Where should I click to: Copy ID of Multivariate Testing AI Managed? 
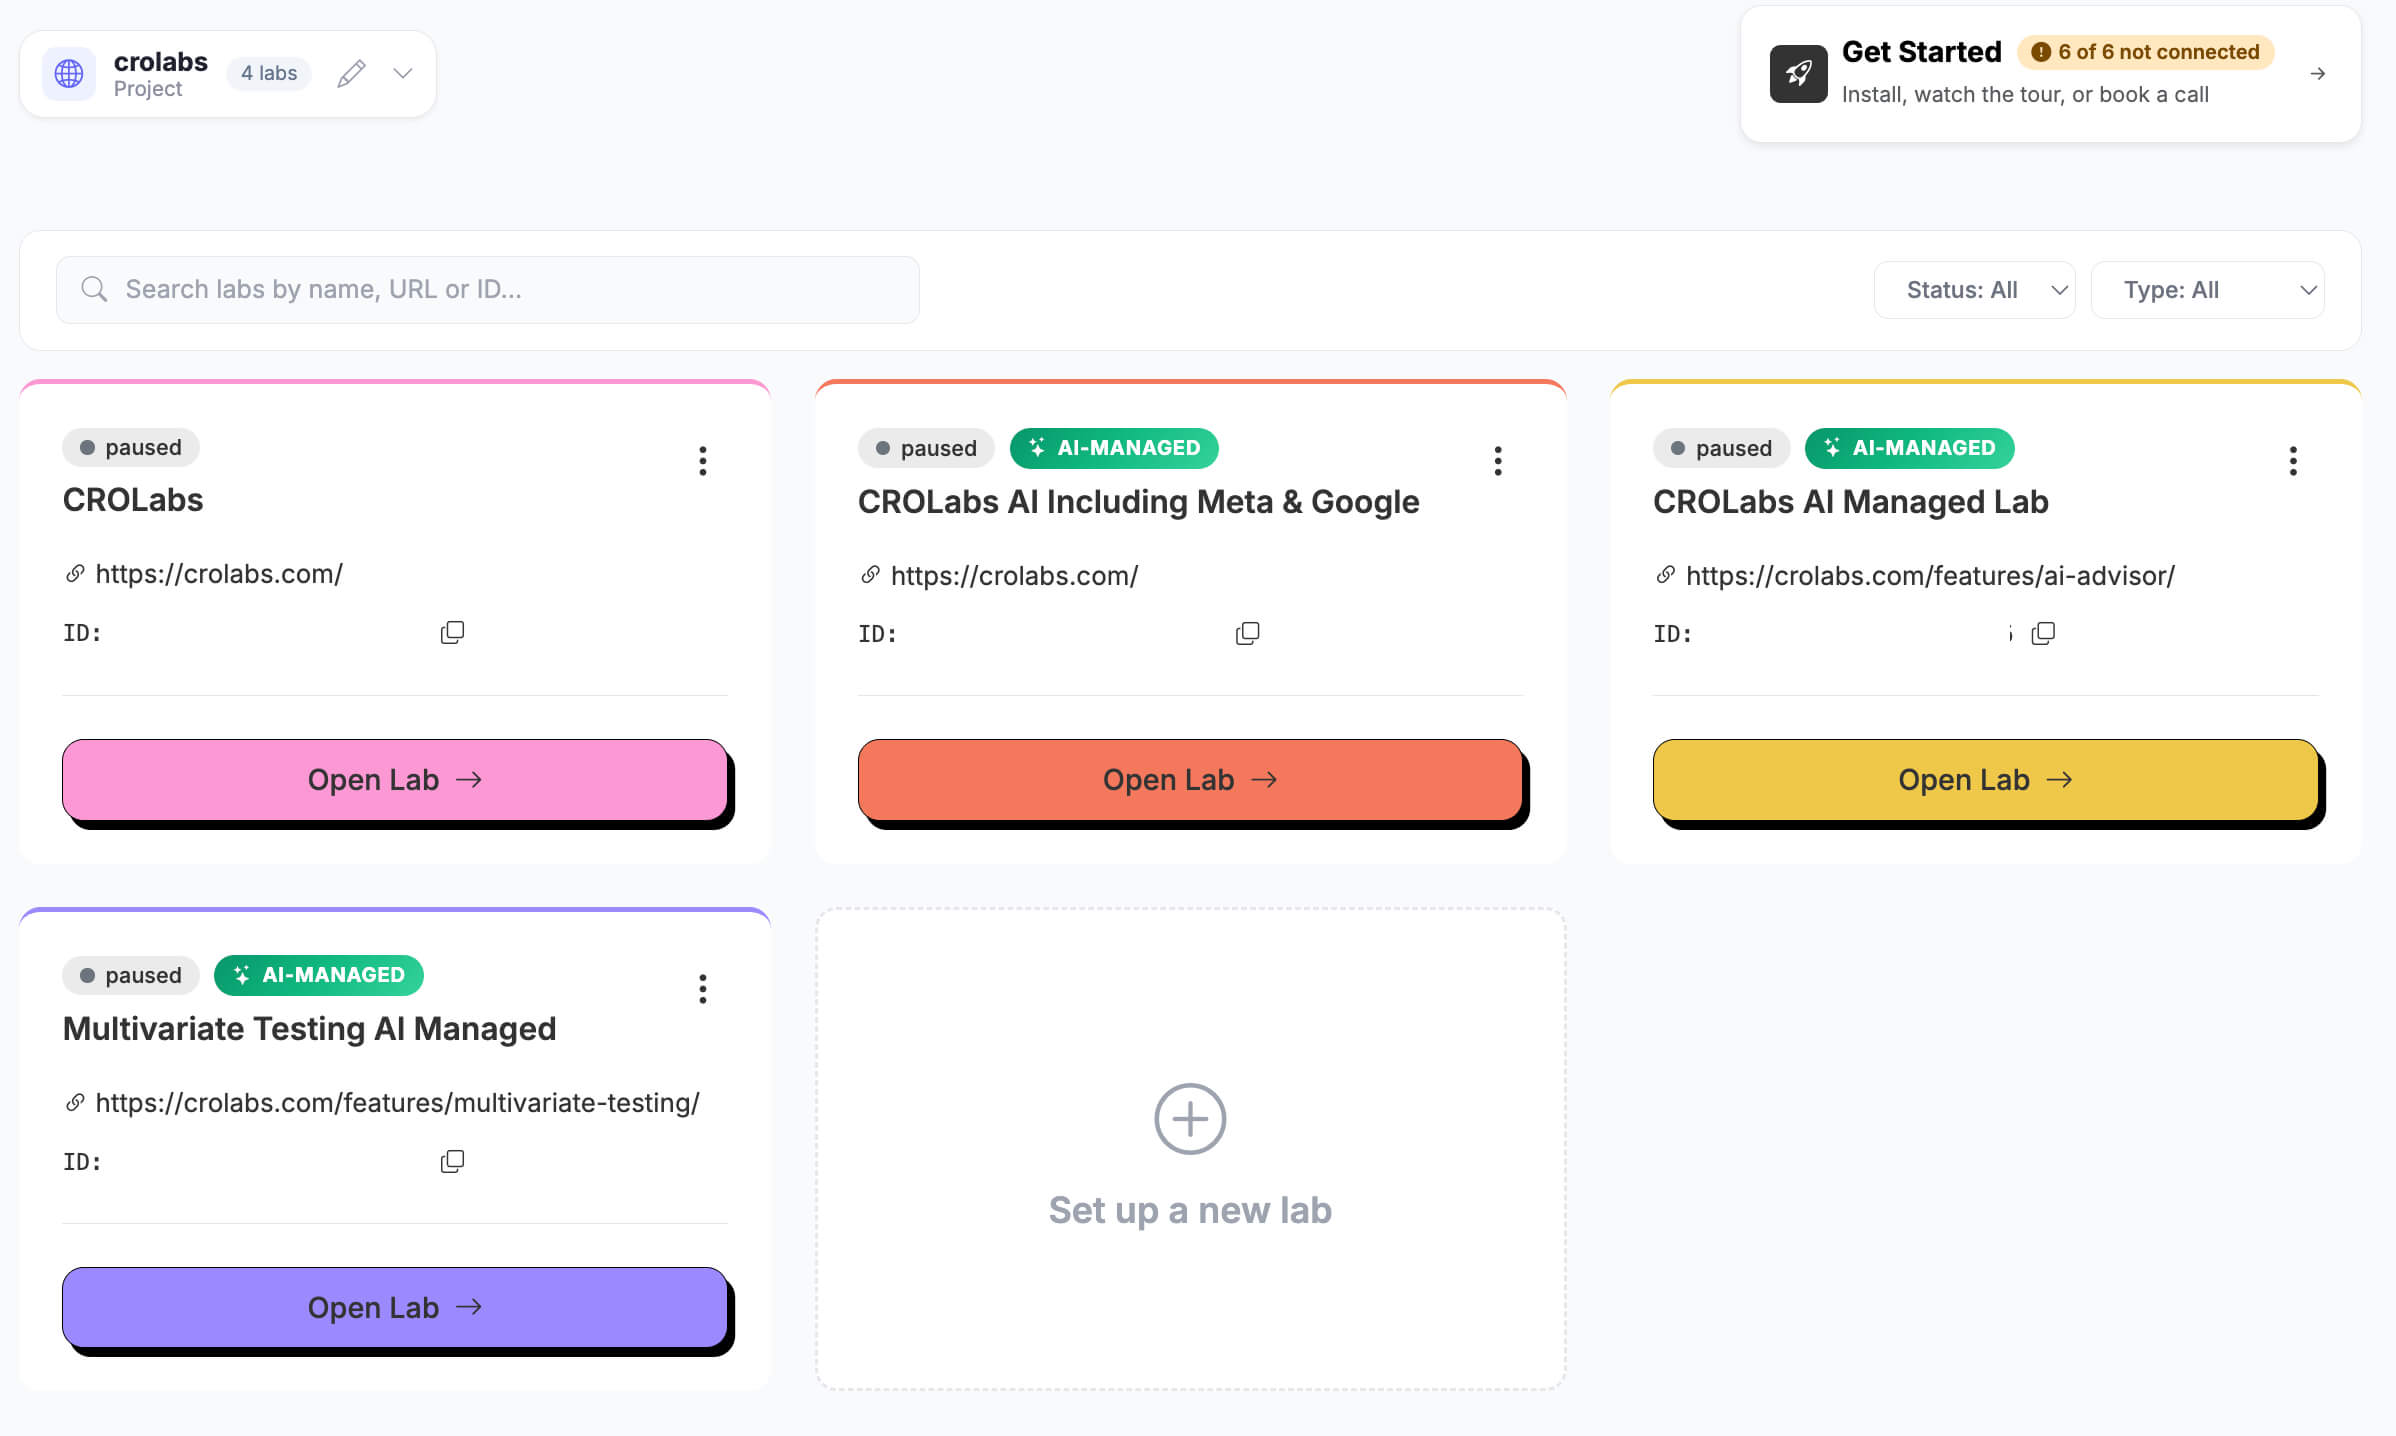click(x=452, y=1162)
